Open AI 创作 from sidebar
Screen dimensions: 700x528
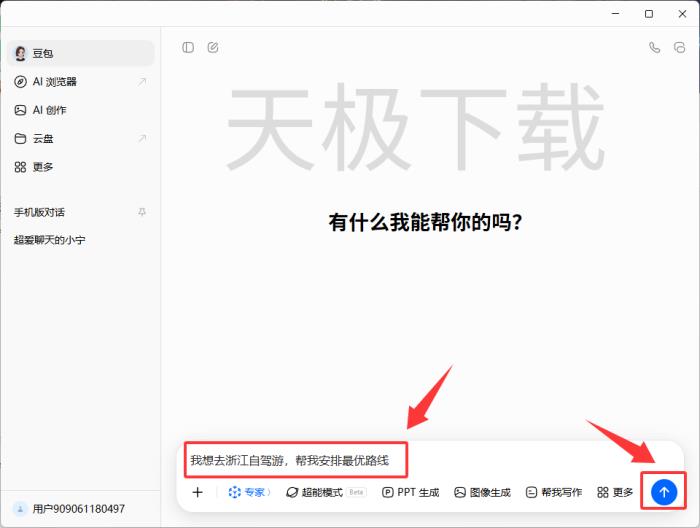pos(50,110)
